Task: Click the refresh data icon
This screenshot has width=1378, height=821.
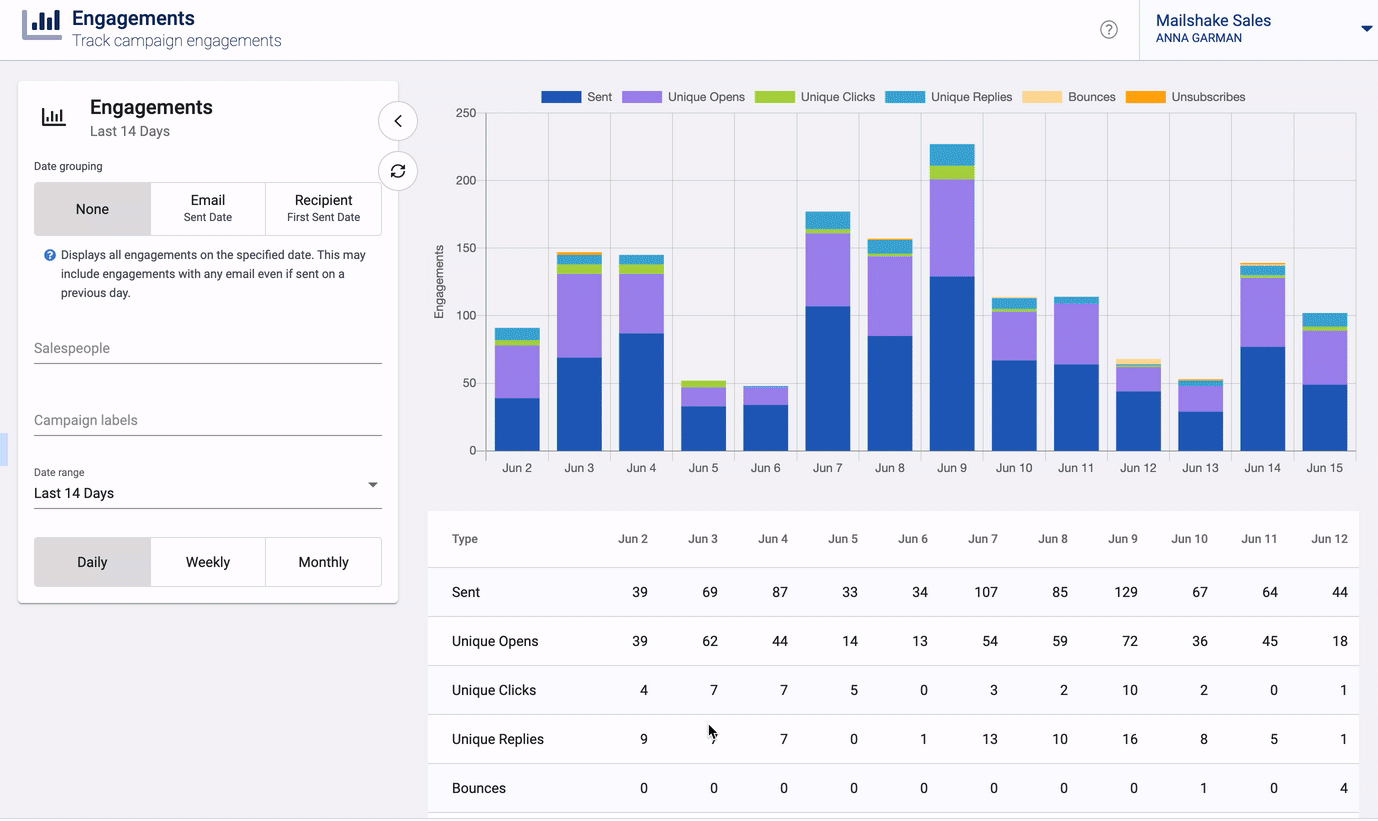Action: [x=397, y=171]
